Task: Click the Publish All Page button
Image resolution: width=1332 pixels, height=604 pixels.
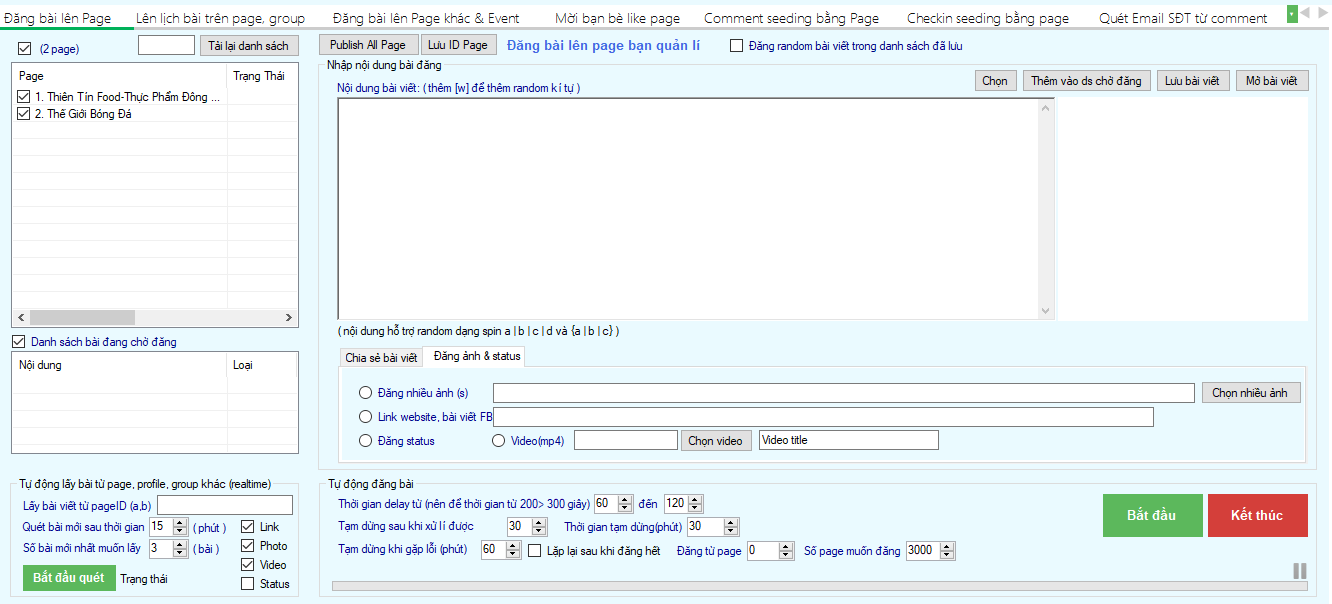Action: point(368,44)
